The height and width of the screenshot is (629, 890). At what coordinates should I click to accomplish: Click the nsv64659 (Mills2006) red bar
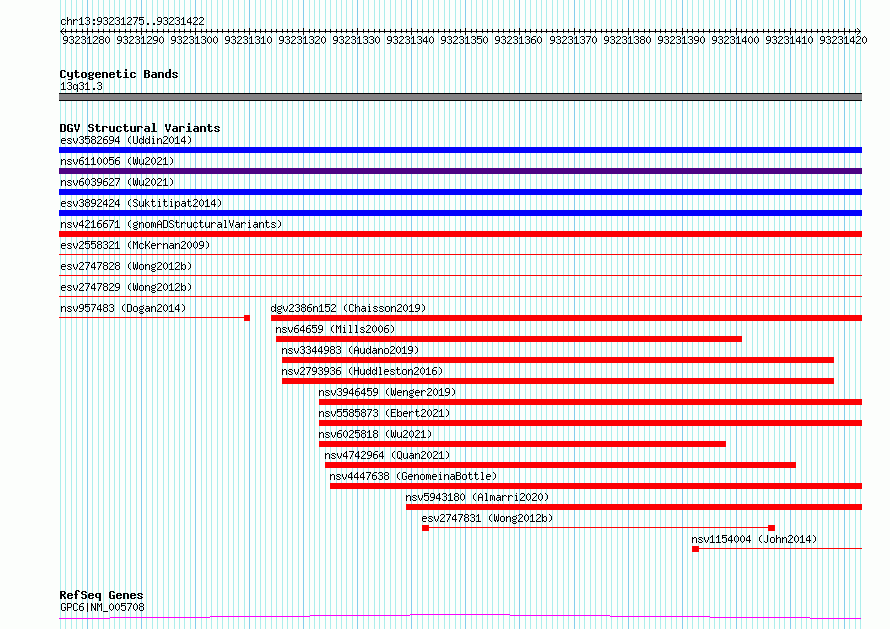coord(509,339)
